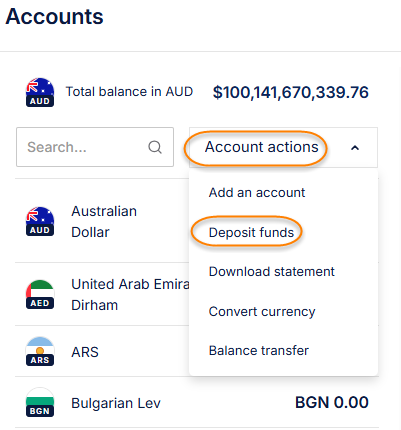Click the ARS Argentina flag icon

point(40,351)
